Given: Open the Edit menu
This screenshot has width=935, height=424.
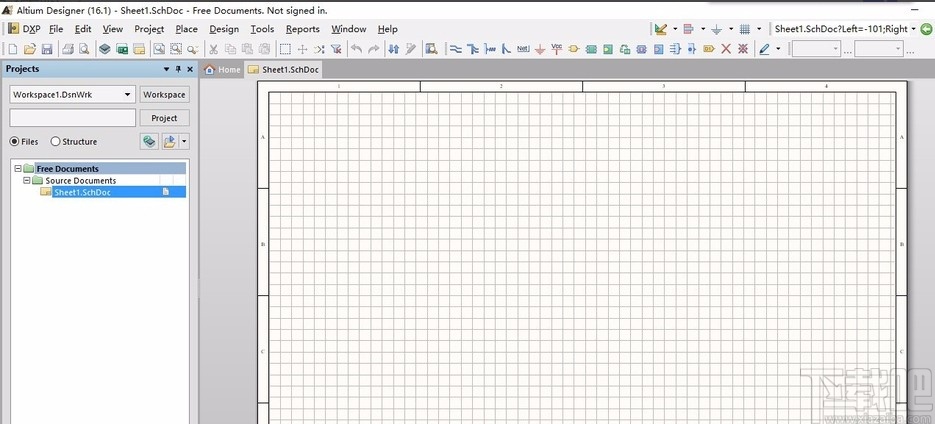Looking at the screenshot, I should [83, 29].
